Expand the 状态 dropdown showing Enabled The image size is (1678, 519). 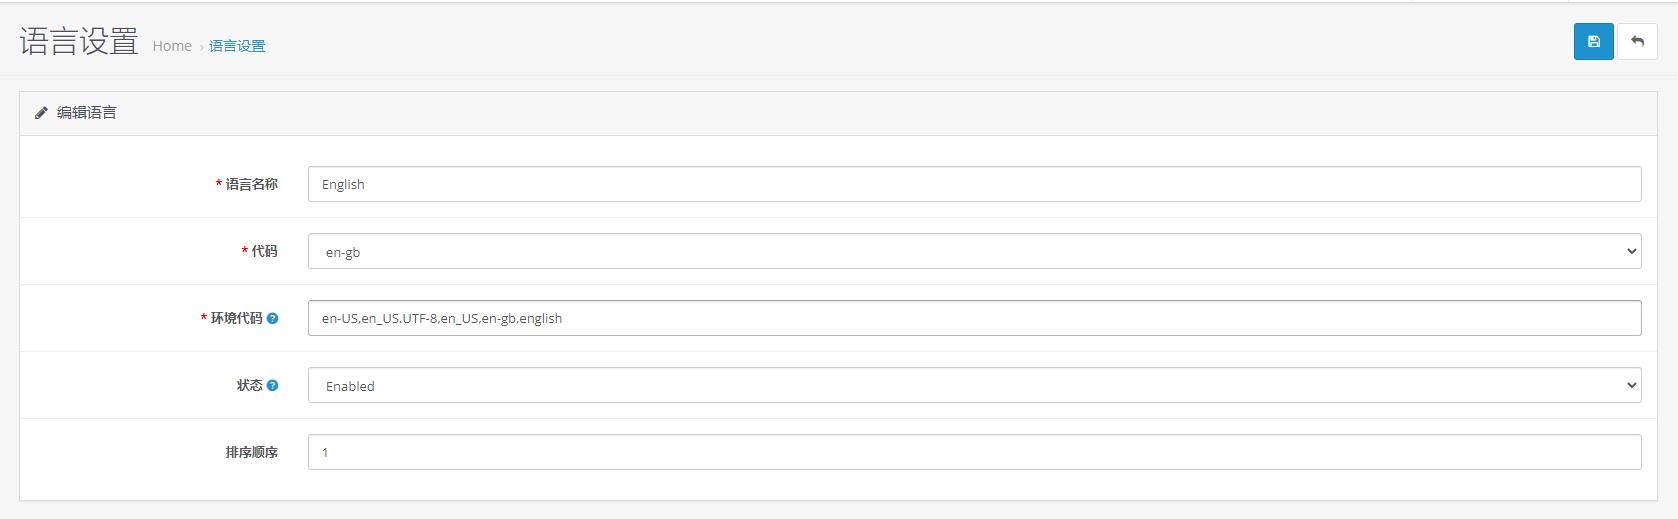tap(974, 385)
